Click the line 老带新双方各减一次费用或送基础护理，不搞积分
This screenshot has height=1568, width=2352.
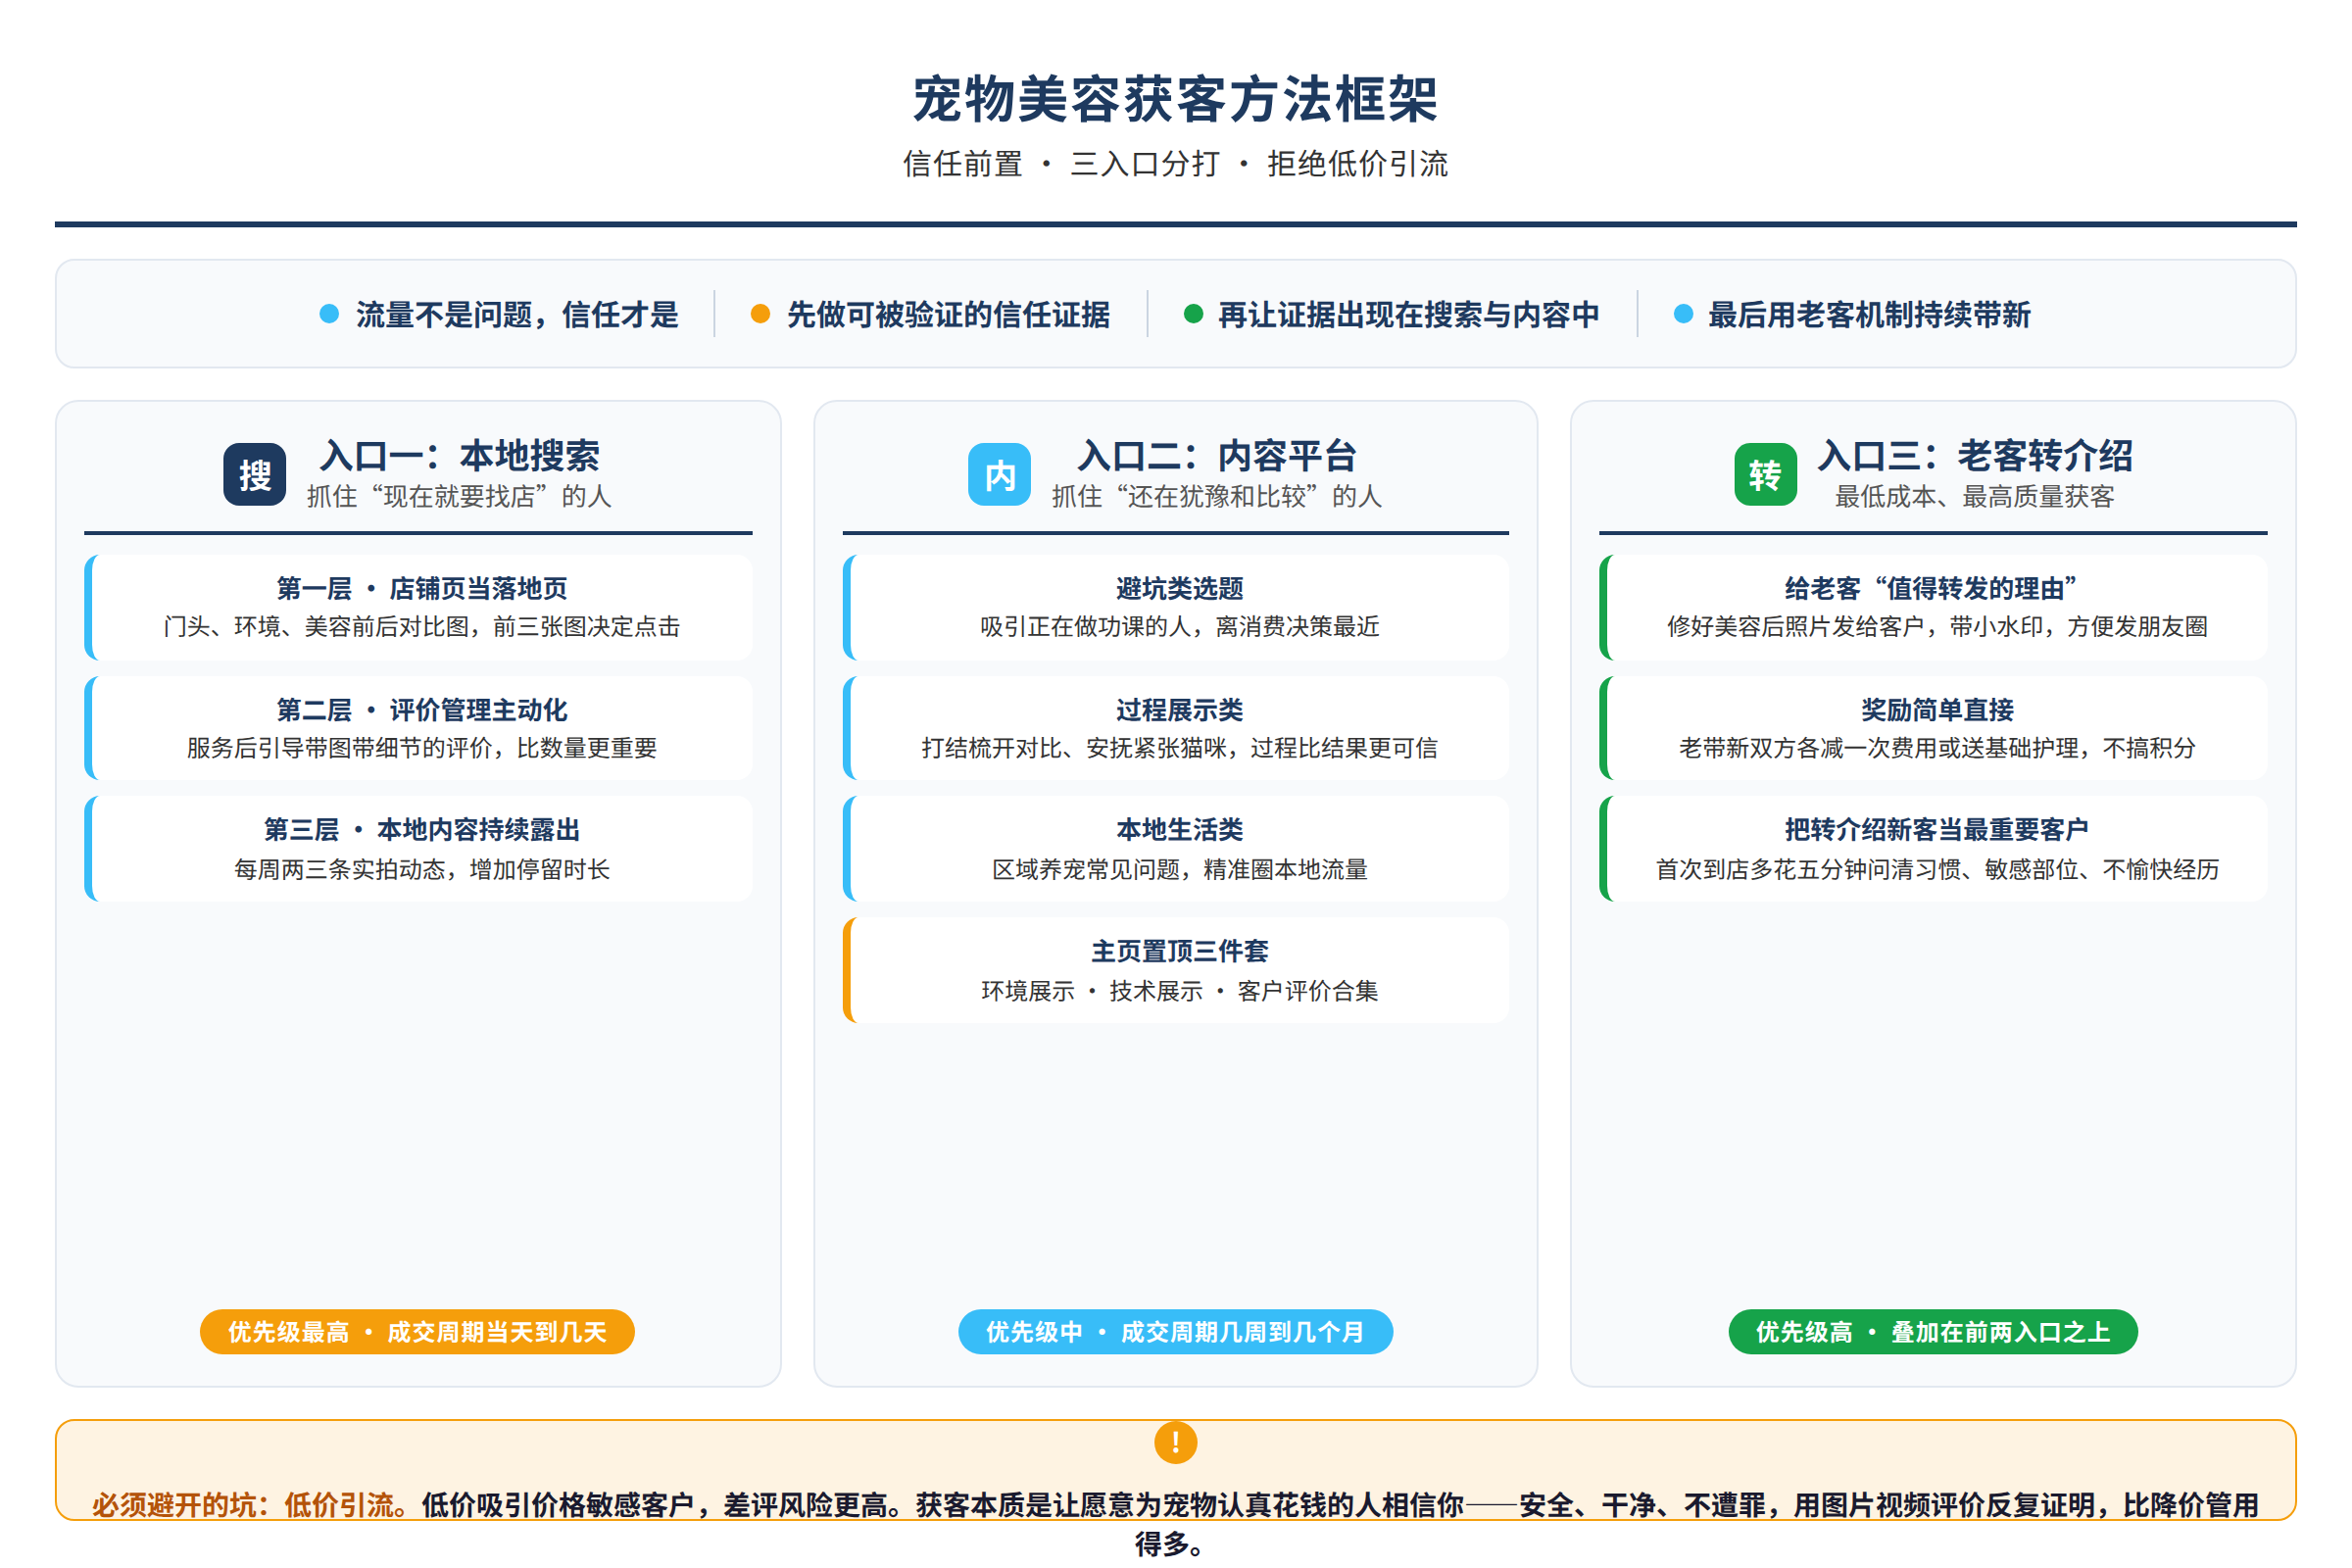point(1937,748)
